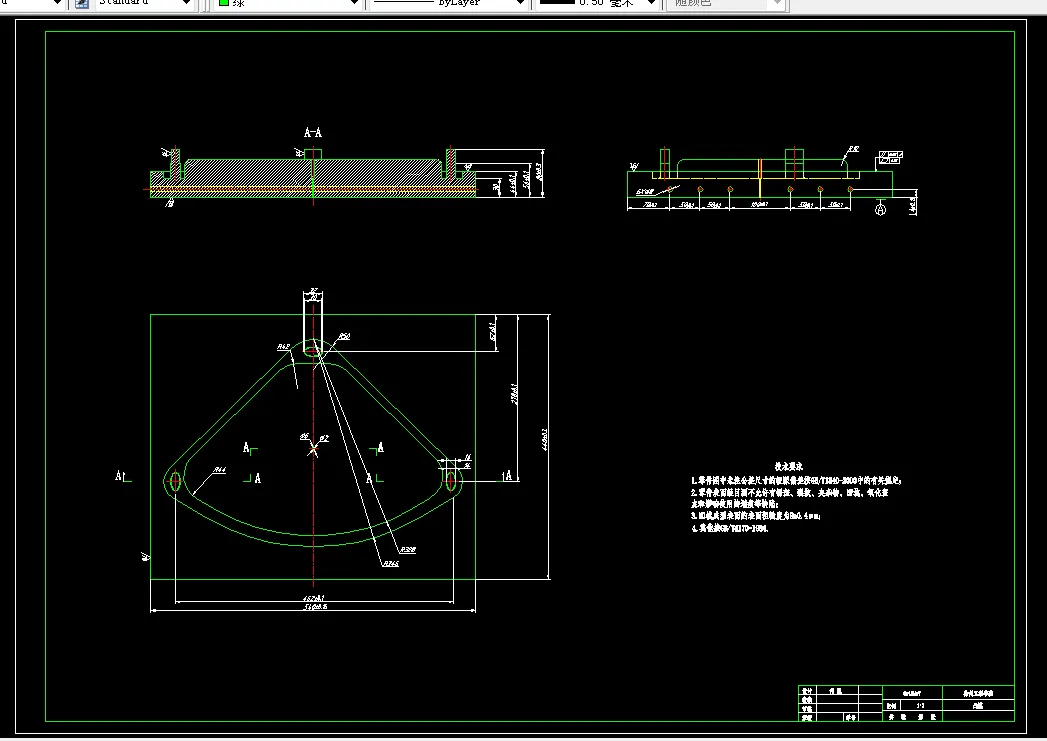Select the R44 radius label
Viewport: 1047px width, 741px height.
pos(220,470)
